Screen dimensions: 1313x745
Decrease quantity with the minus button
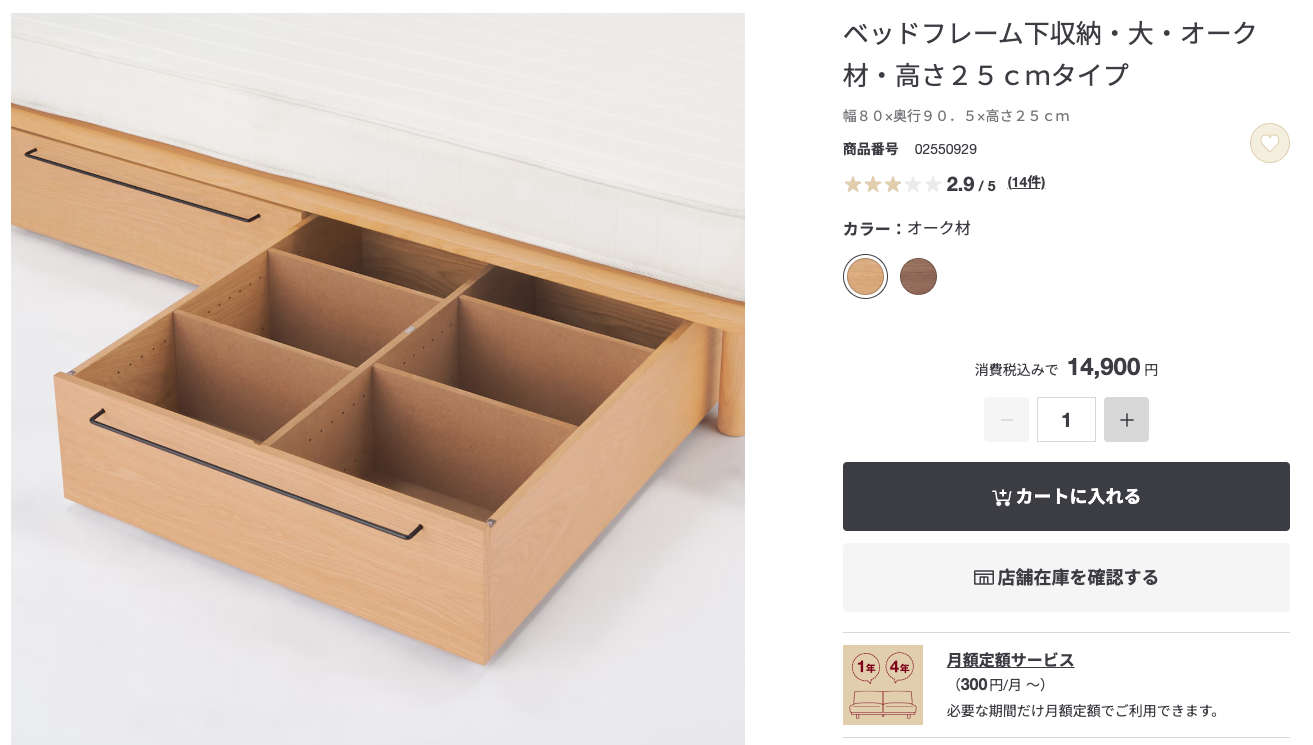click(x=1006, y=420)
